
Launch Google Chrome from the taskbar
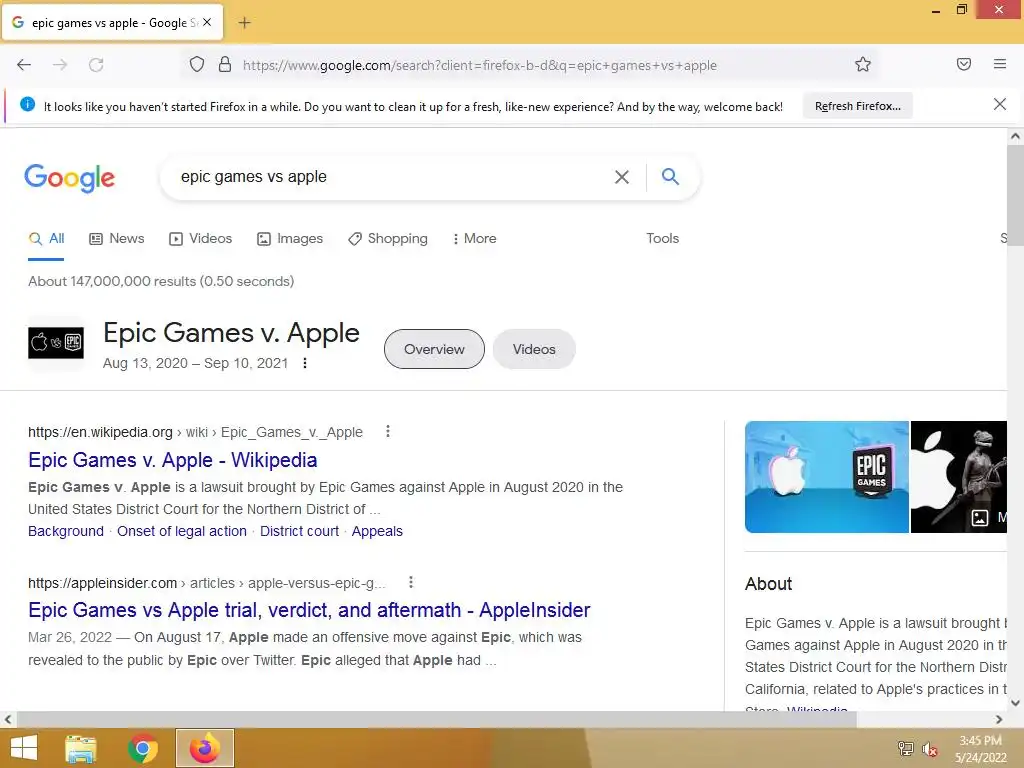tap(143, 748)
